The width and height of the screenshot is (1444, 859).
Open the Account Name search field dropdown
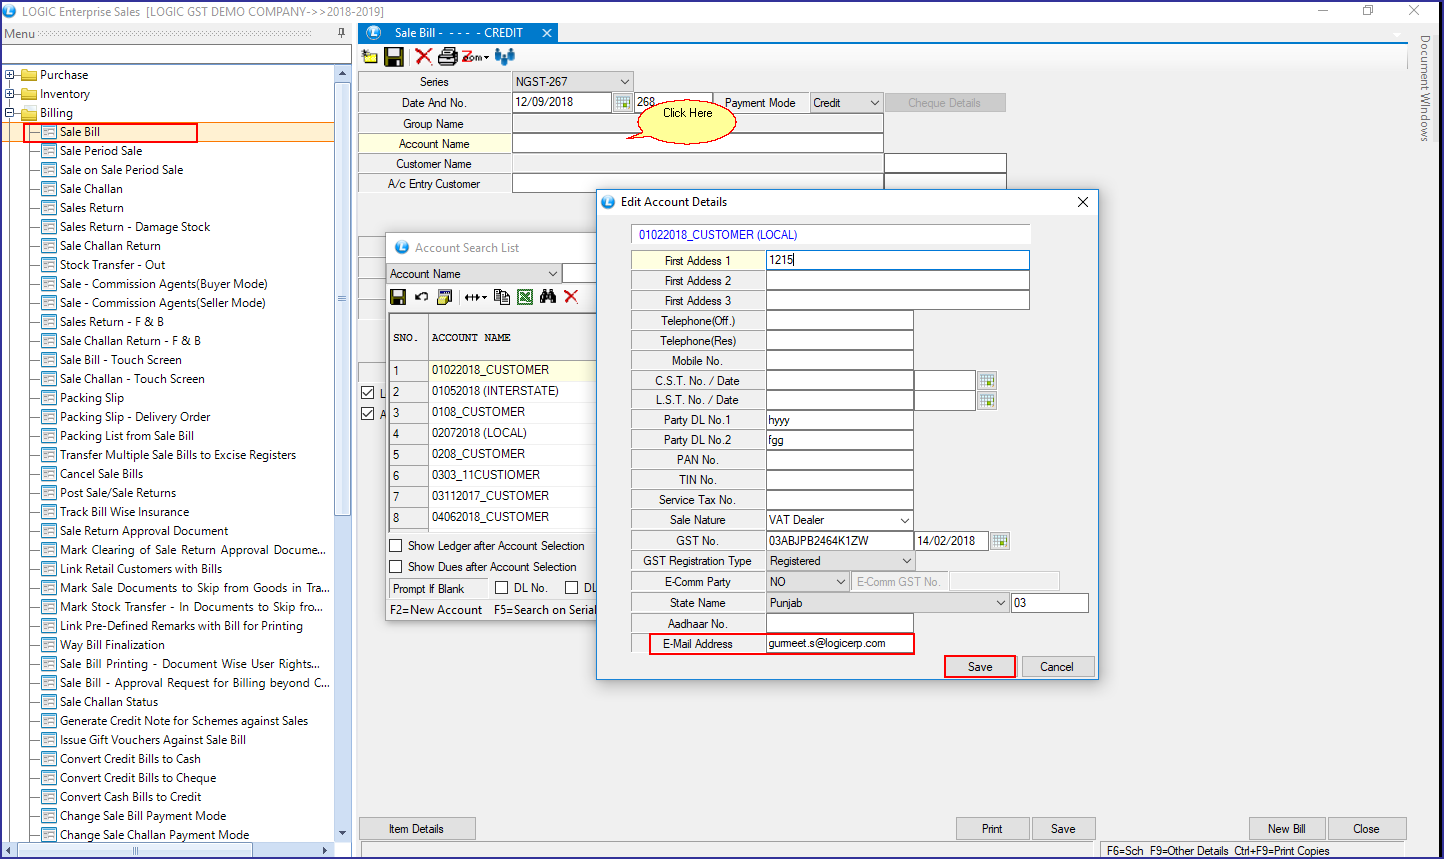tap(552, 274)
